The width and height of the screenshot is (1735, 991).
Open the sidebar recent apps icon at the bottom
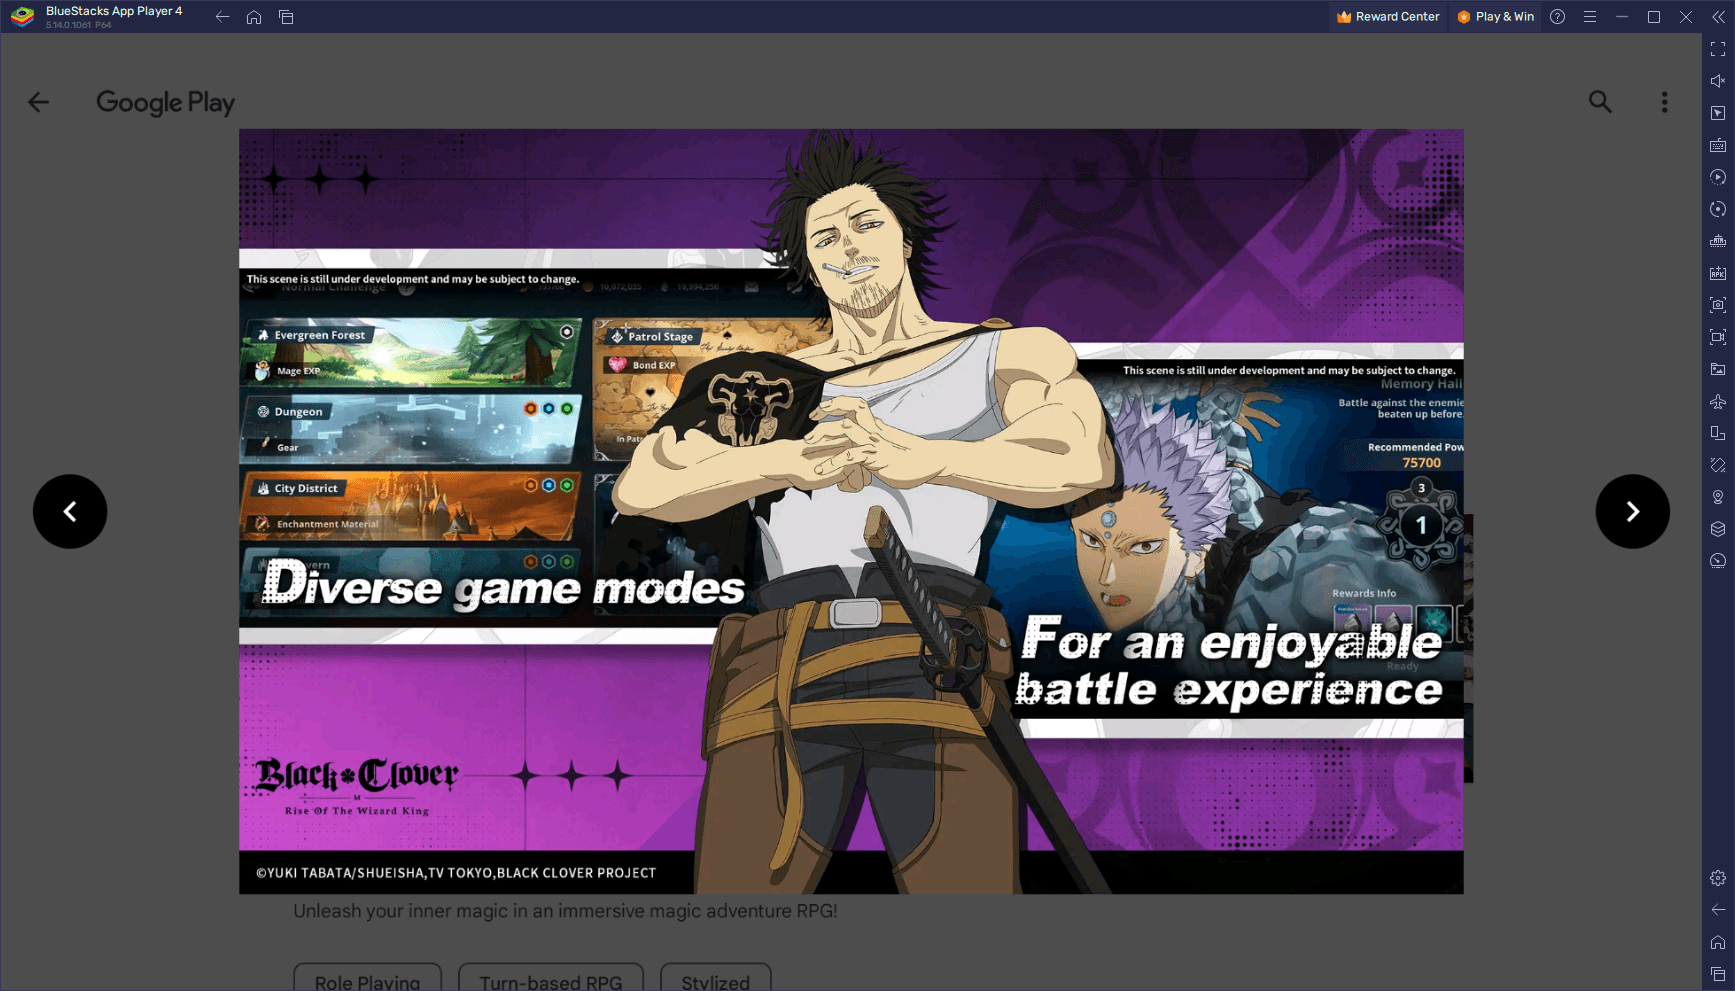(x=1718, y=974)
